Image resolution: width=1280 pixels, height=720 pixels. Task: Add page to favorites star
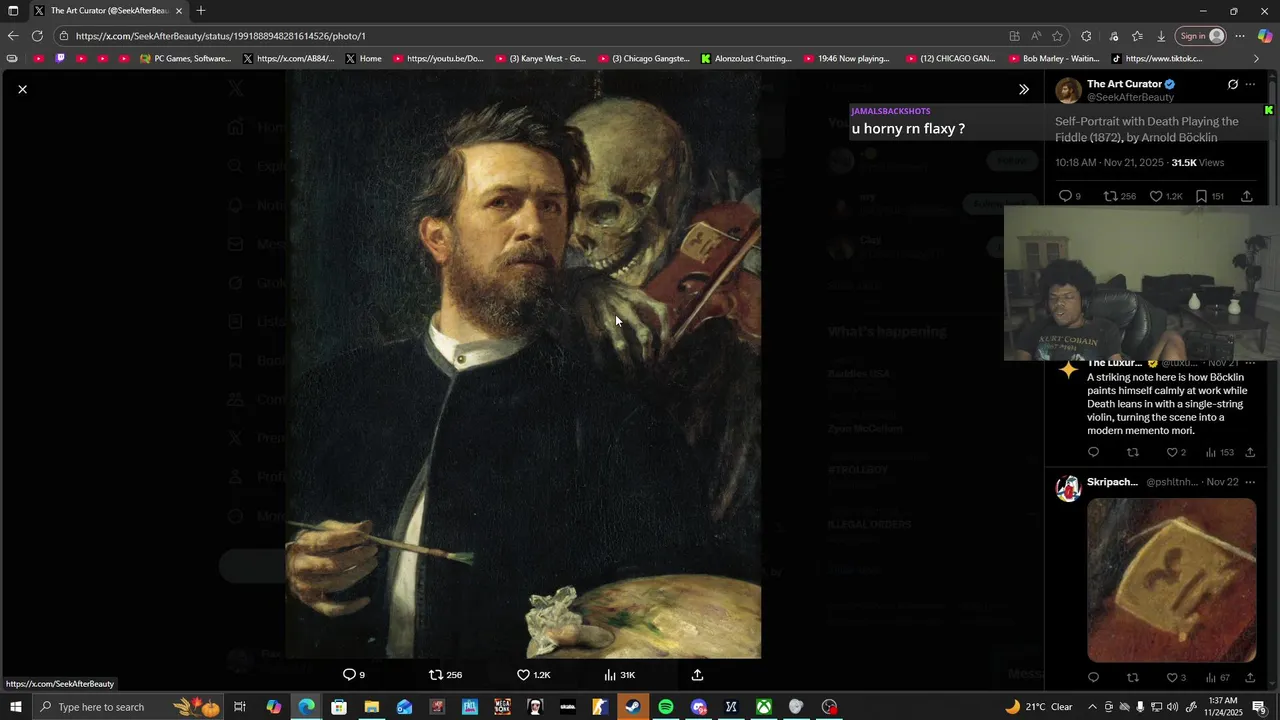point(1057,36)
